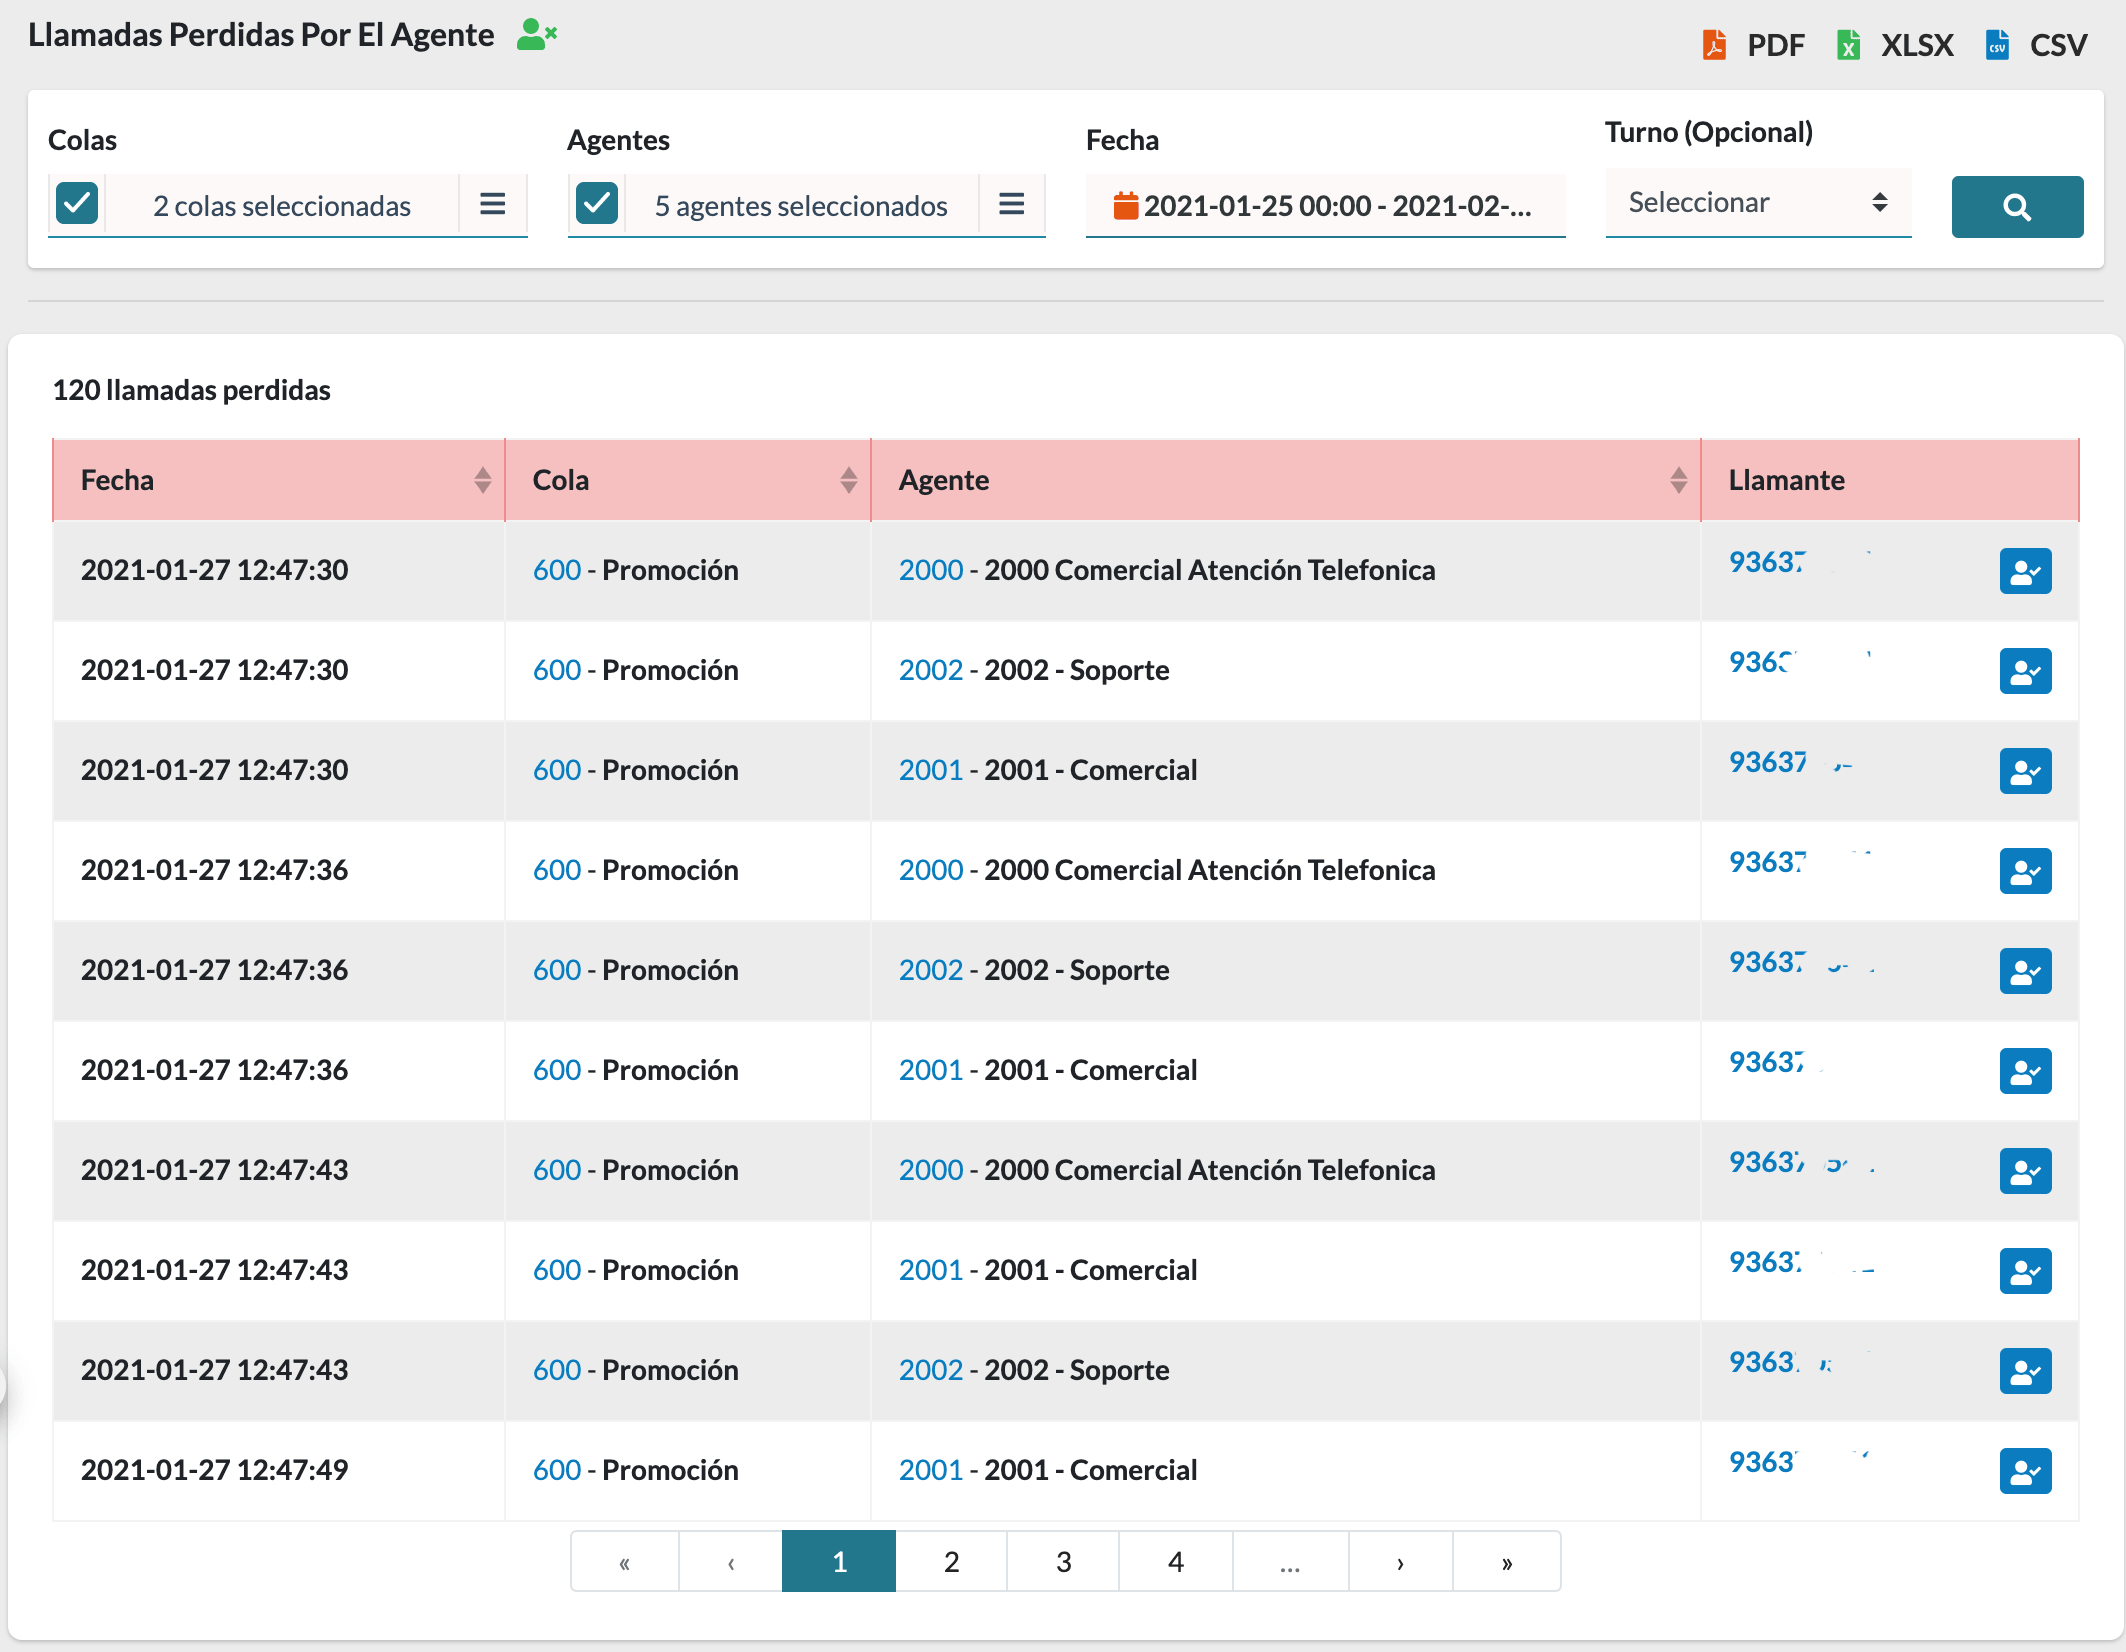Click the search magnifier button

coord(2017,207)
